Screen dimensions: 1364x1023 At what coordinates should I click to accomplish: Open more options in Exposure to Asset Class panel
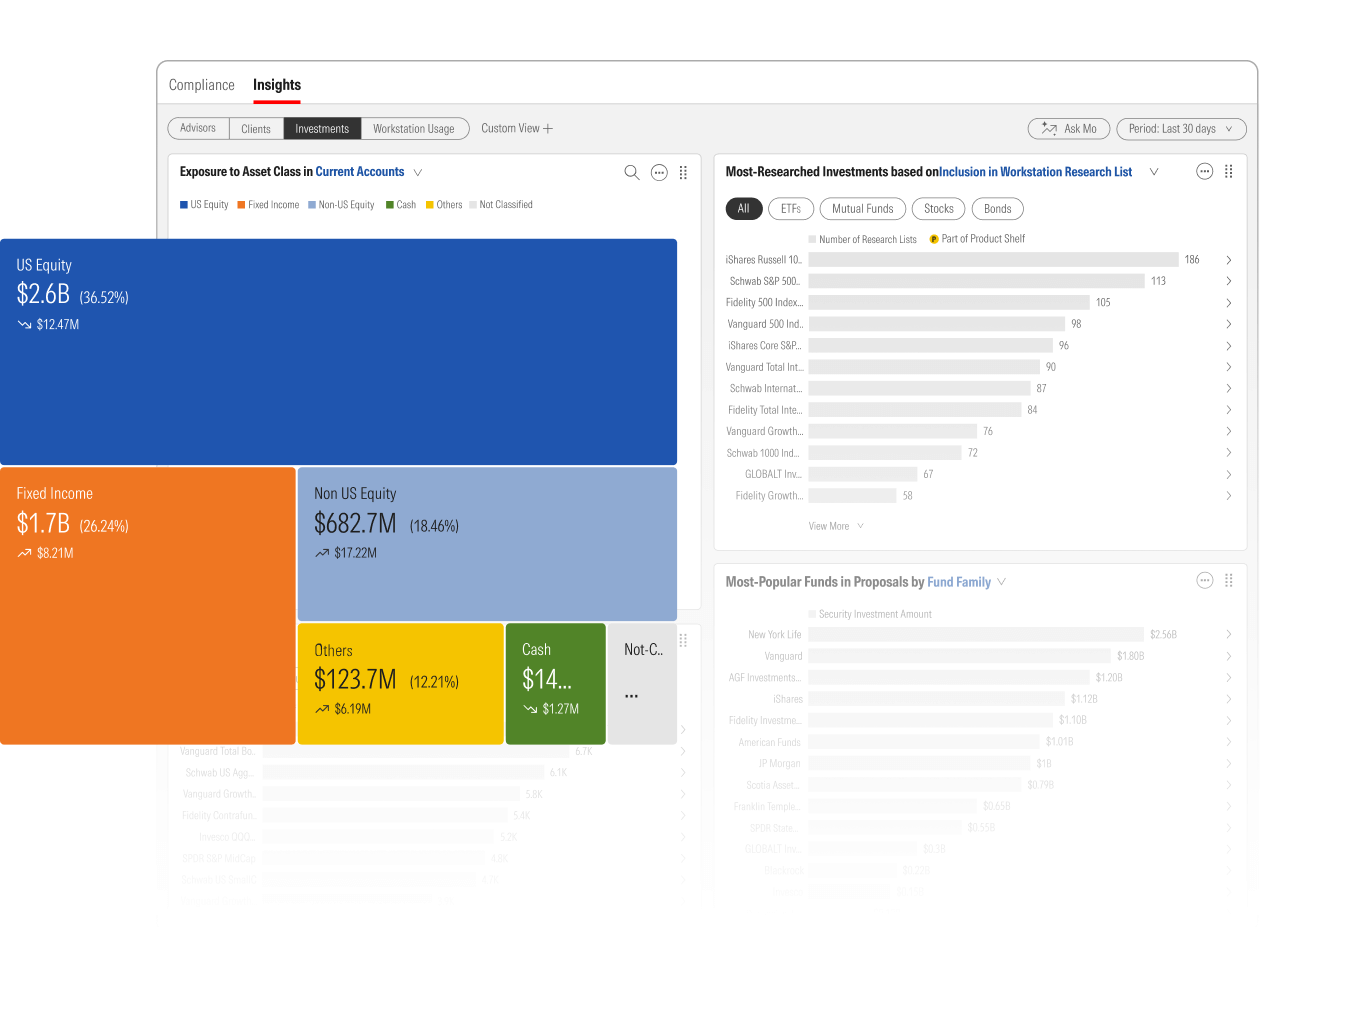pos(659,172)
